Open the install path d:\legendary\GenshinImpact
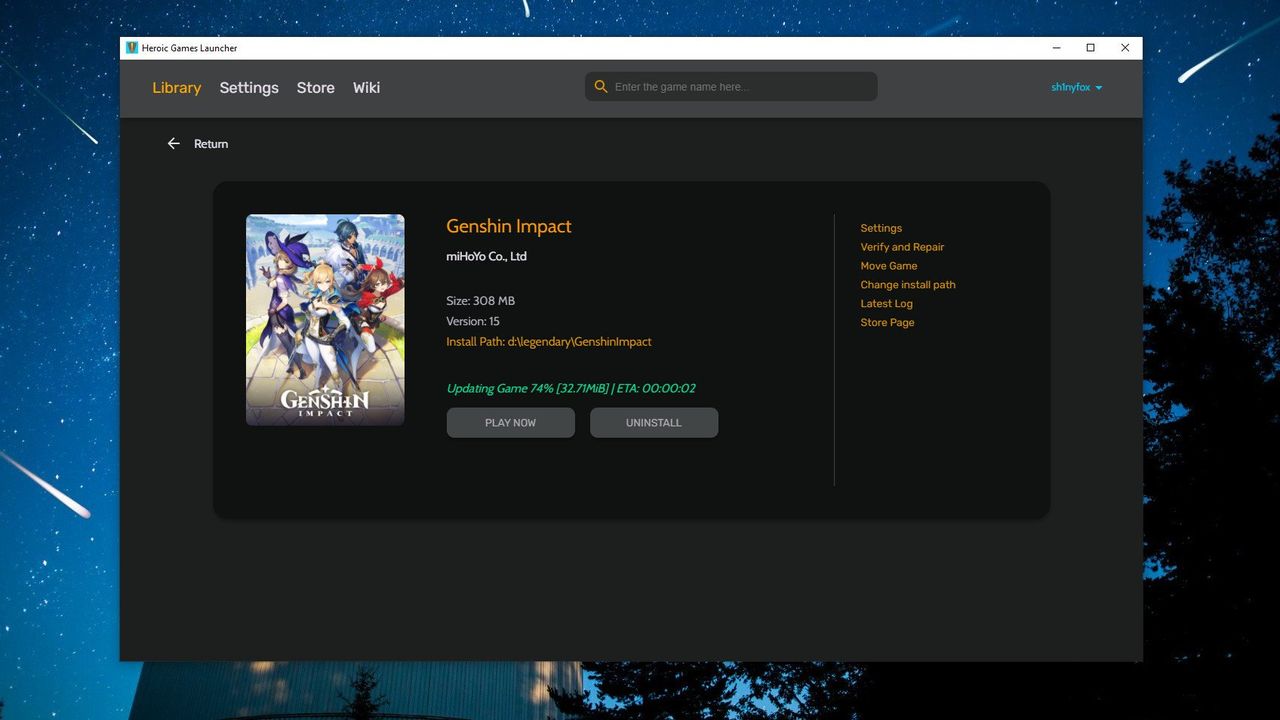This screenshot has width=1280, height=720. click(x=549, y=342)
